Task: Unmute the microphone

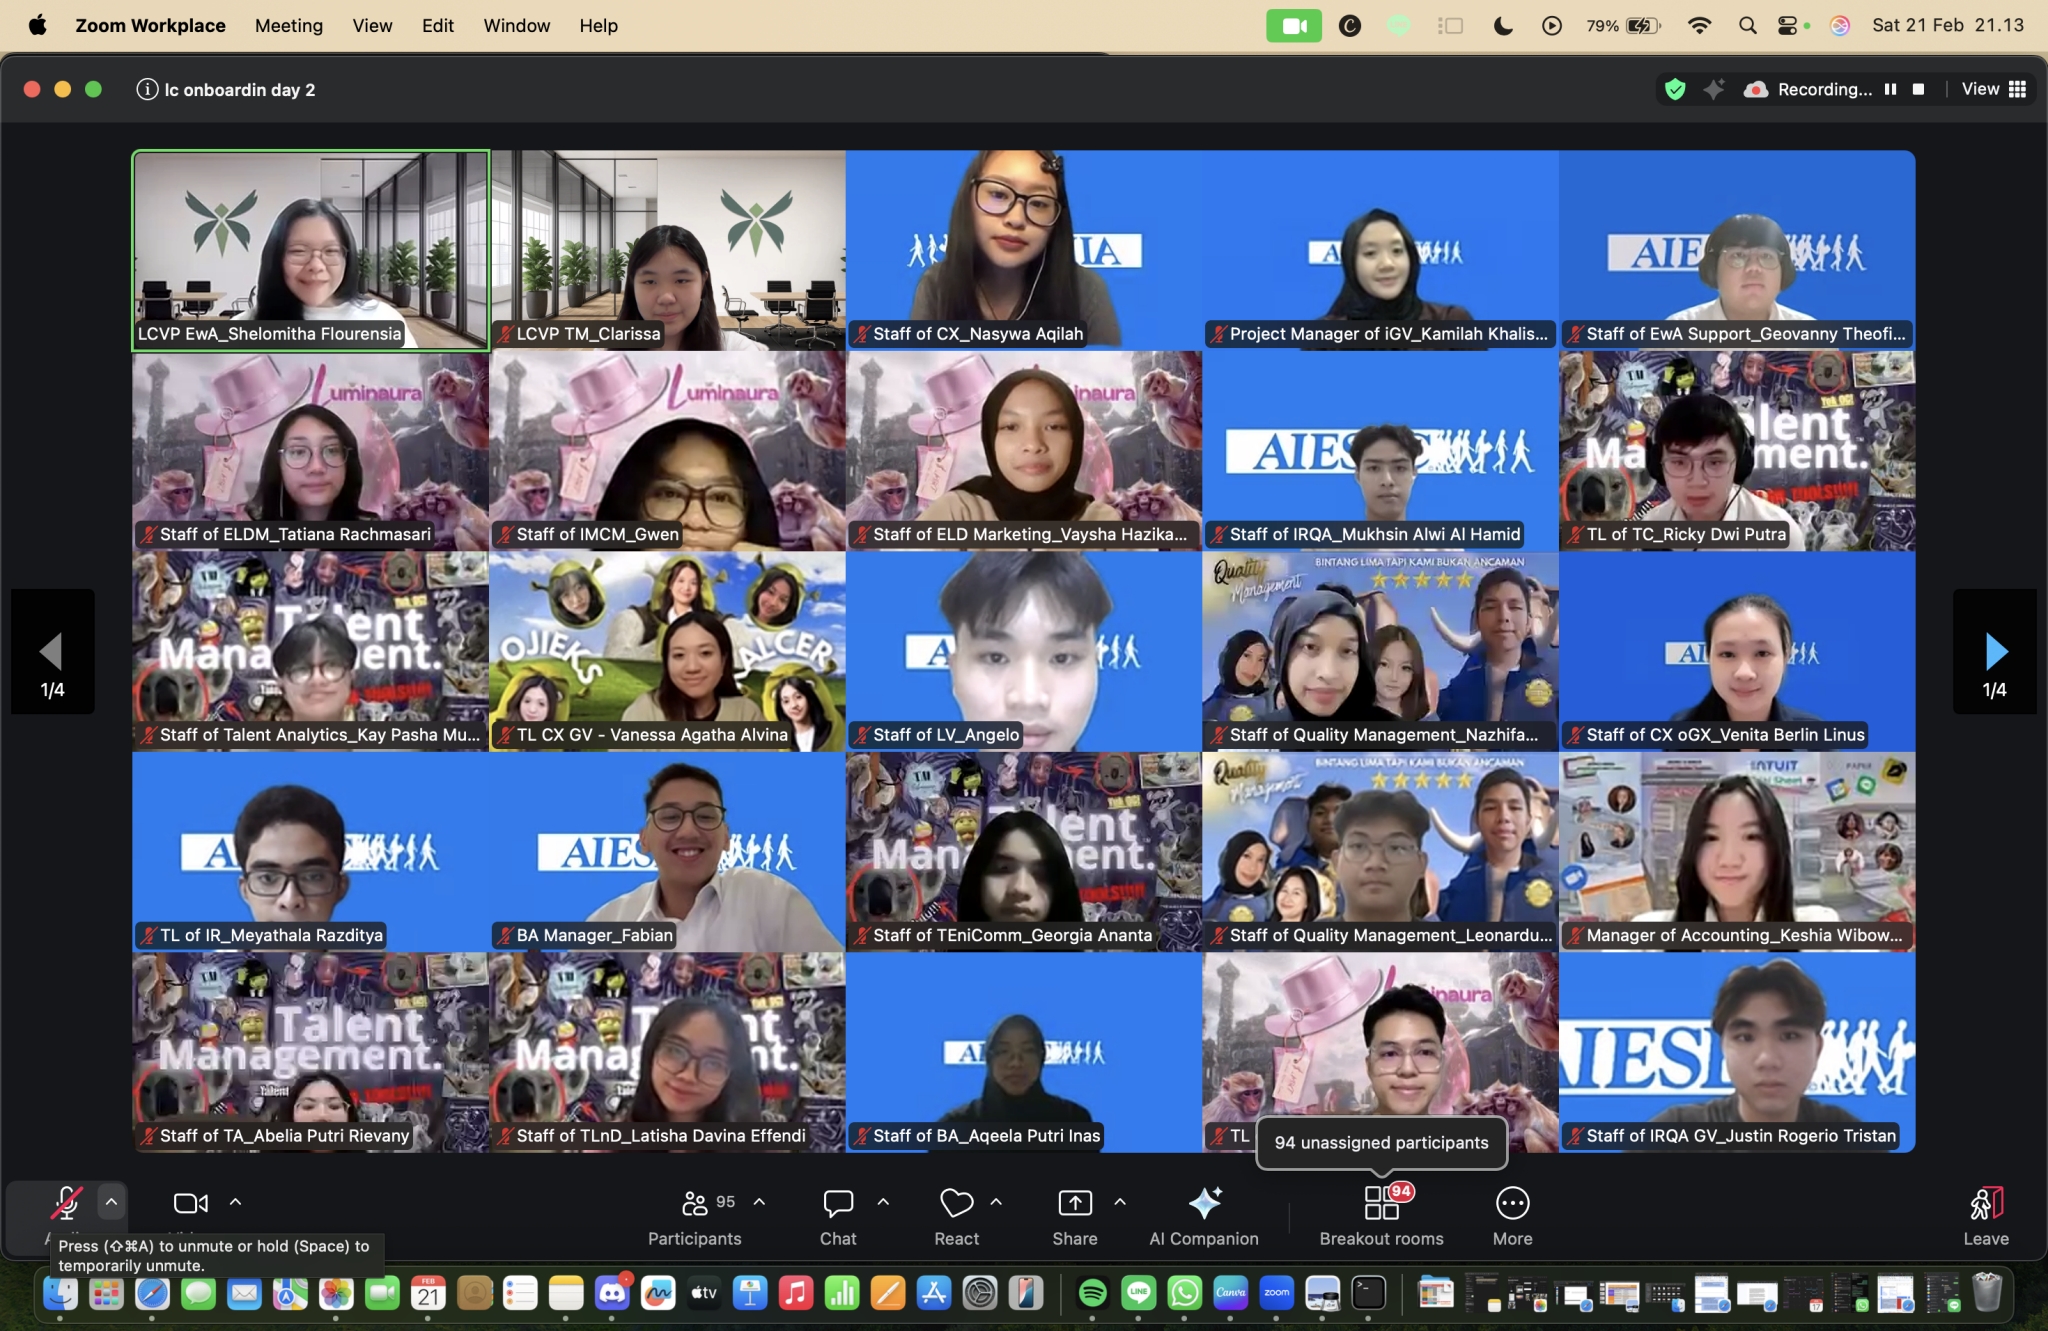Action: coord(66,1203)
